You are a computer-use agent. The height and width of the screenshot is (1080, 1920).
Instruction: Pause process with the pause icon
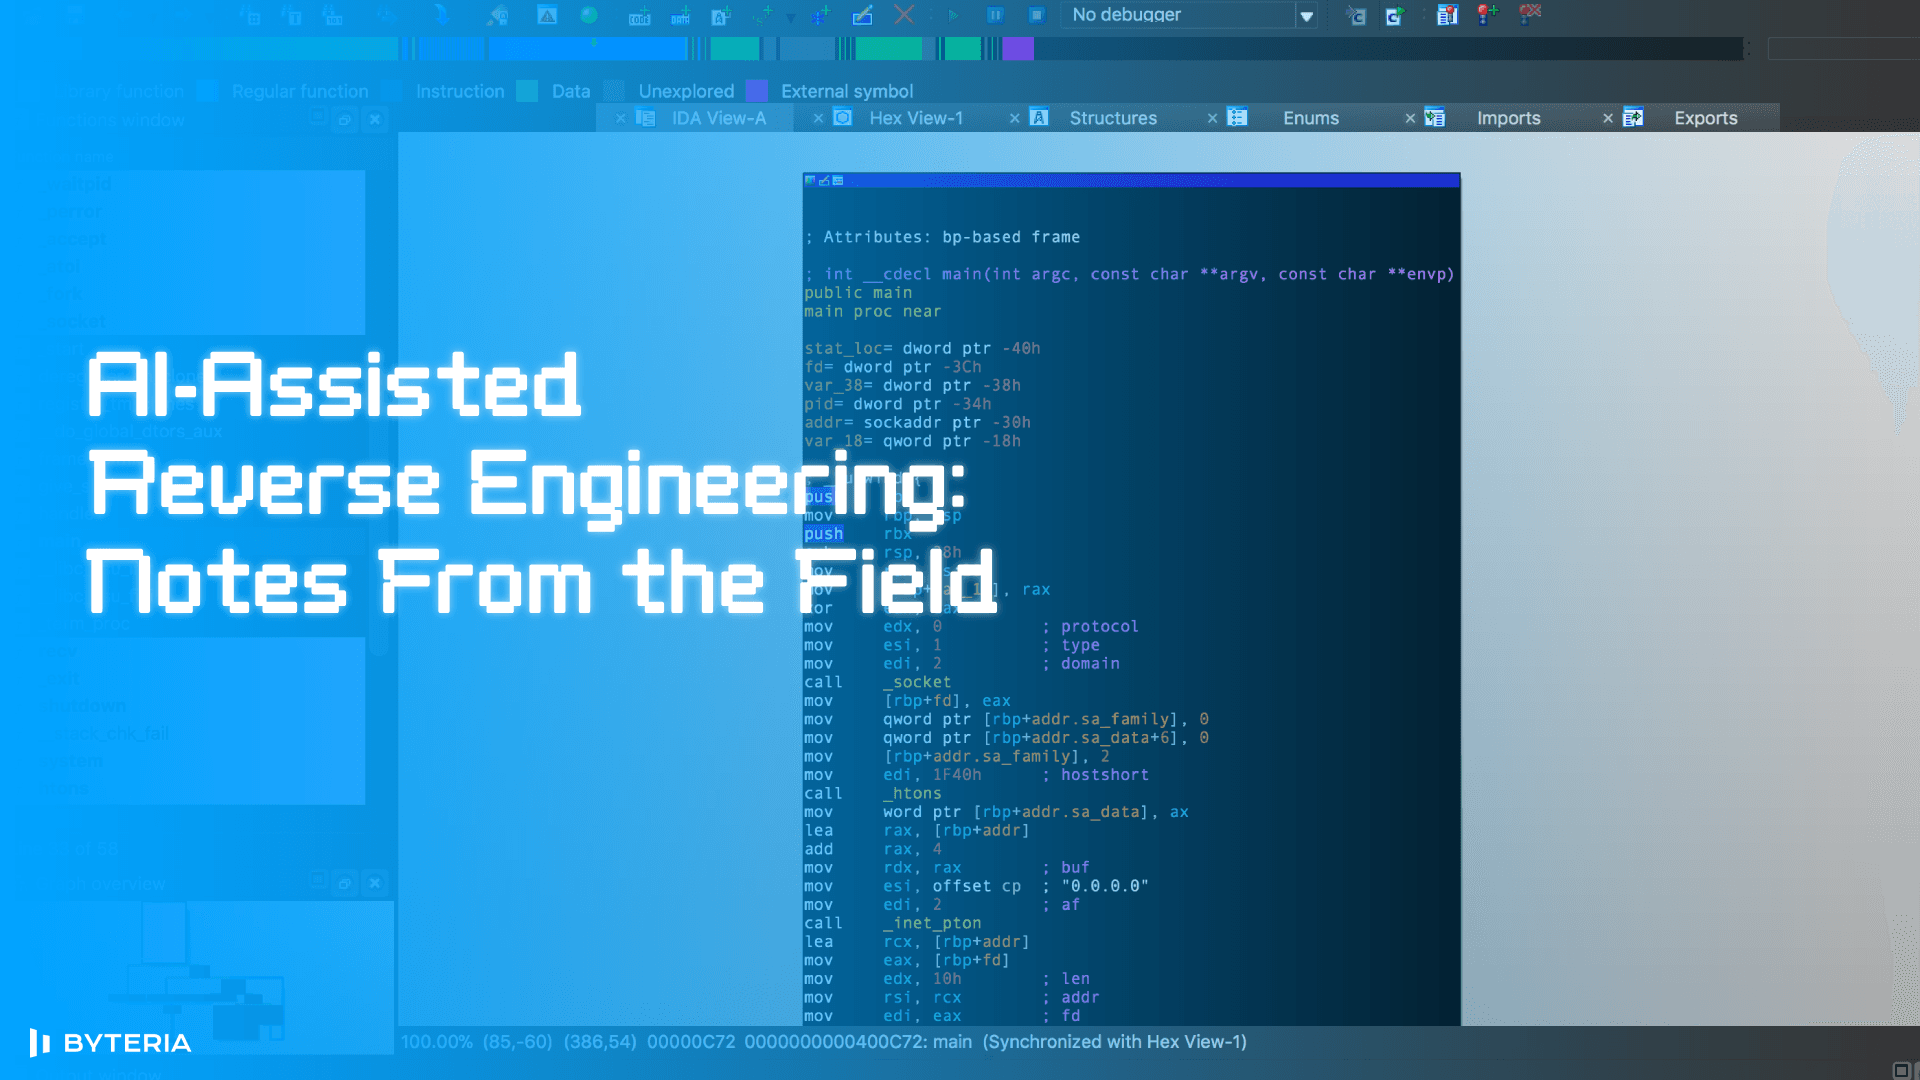pos(995,15)
